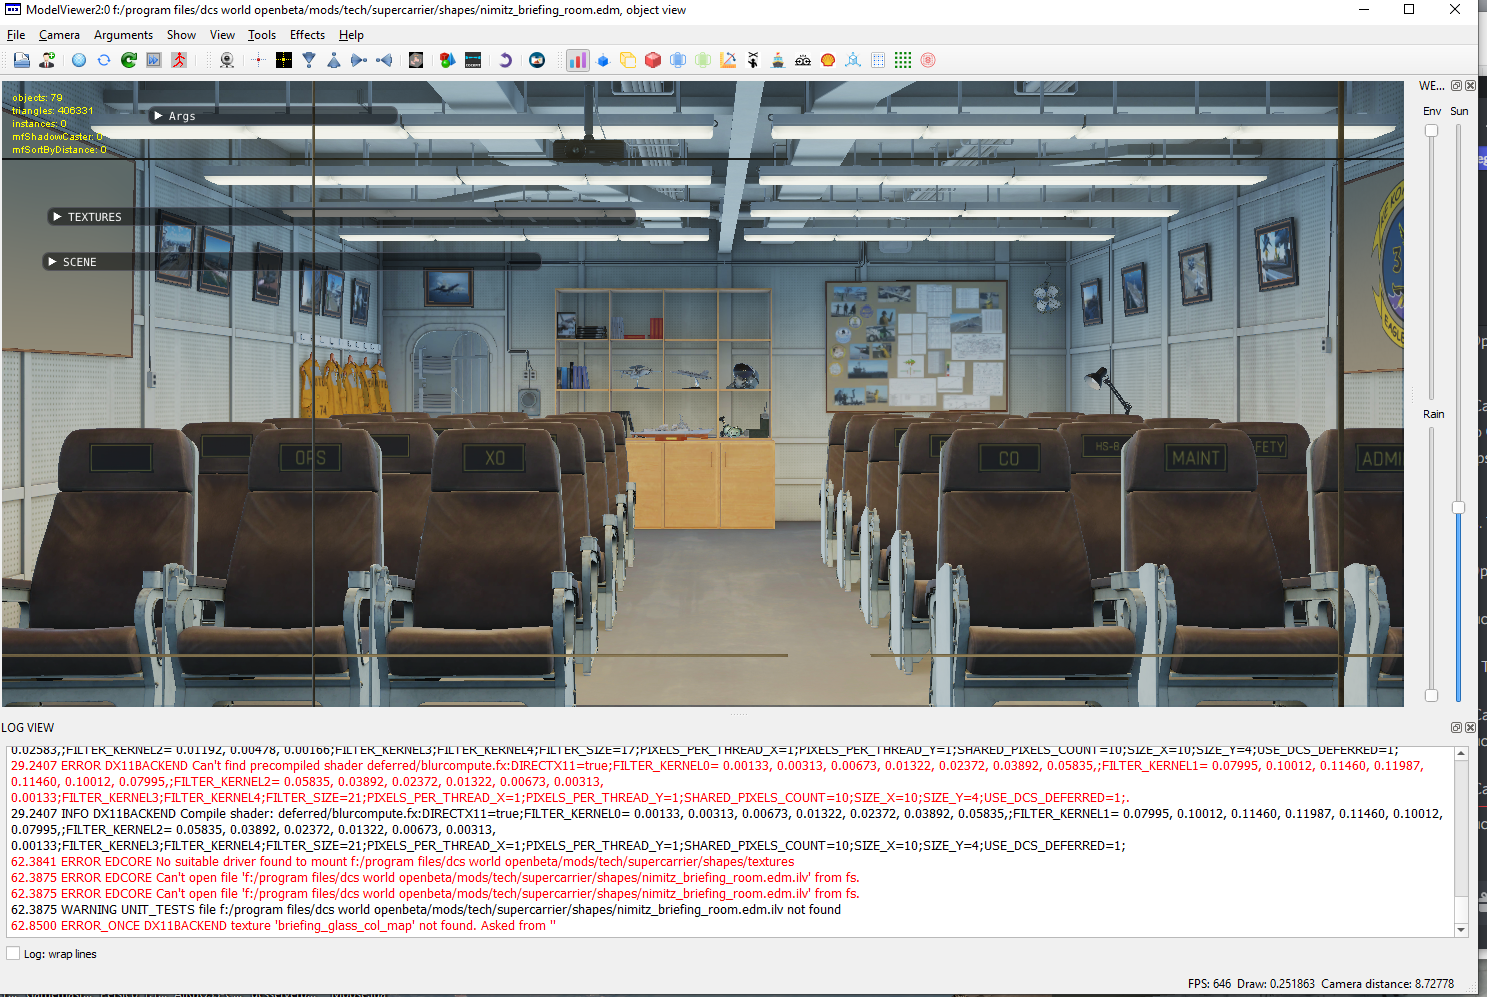Float the Log View panel
This screenshot has height=997, width=1487.
click(x=1457, y=728)
